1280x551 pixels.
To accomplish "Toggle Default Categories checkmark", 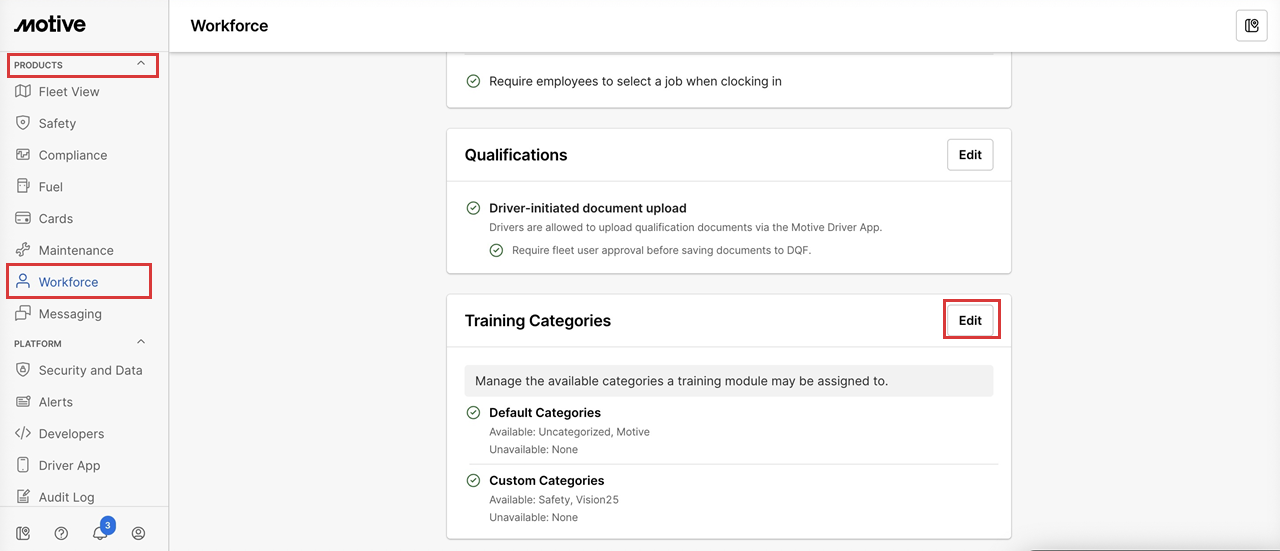I will (x=473, y=413).
